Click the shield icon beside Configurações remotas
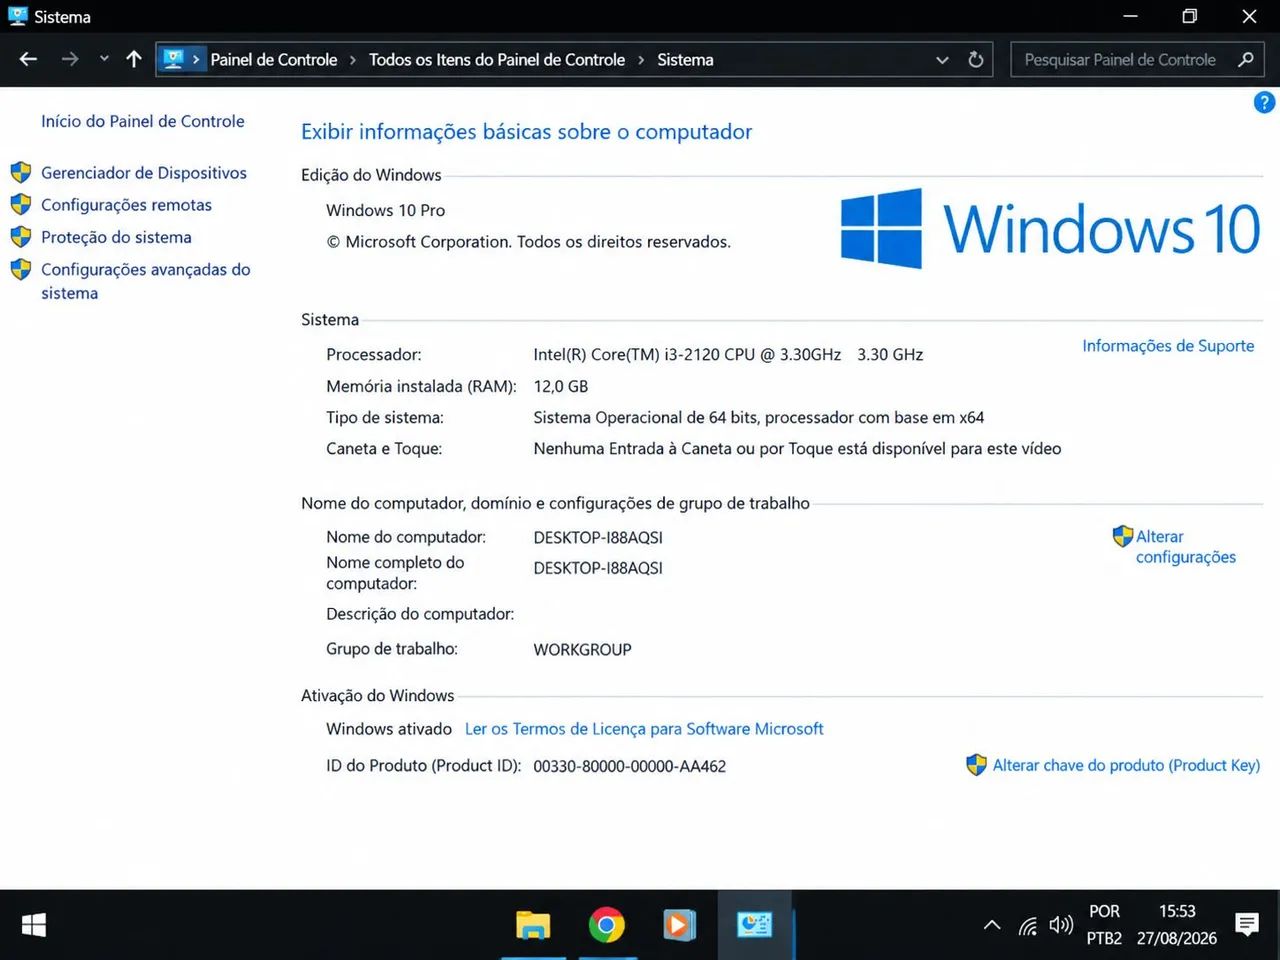This screenshot has height=960, width=1280. [x=21, y=205]
